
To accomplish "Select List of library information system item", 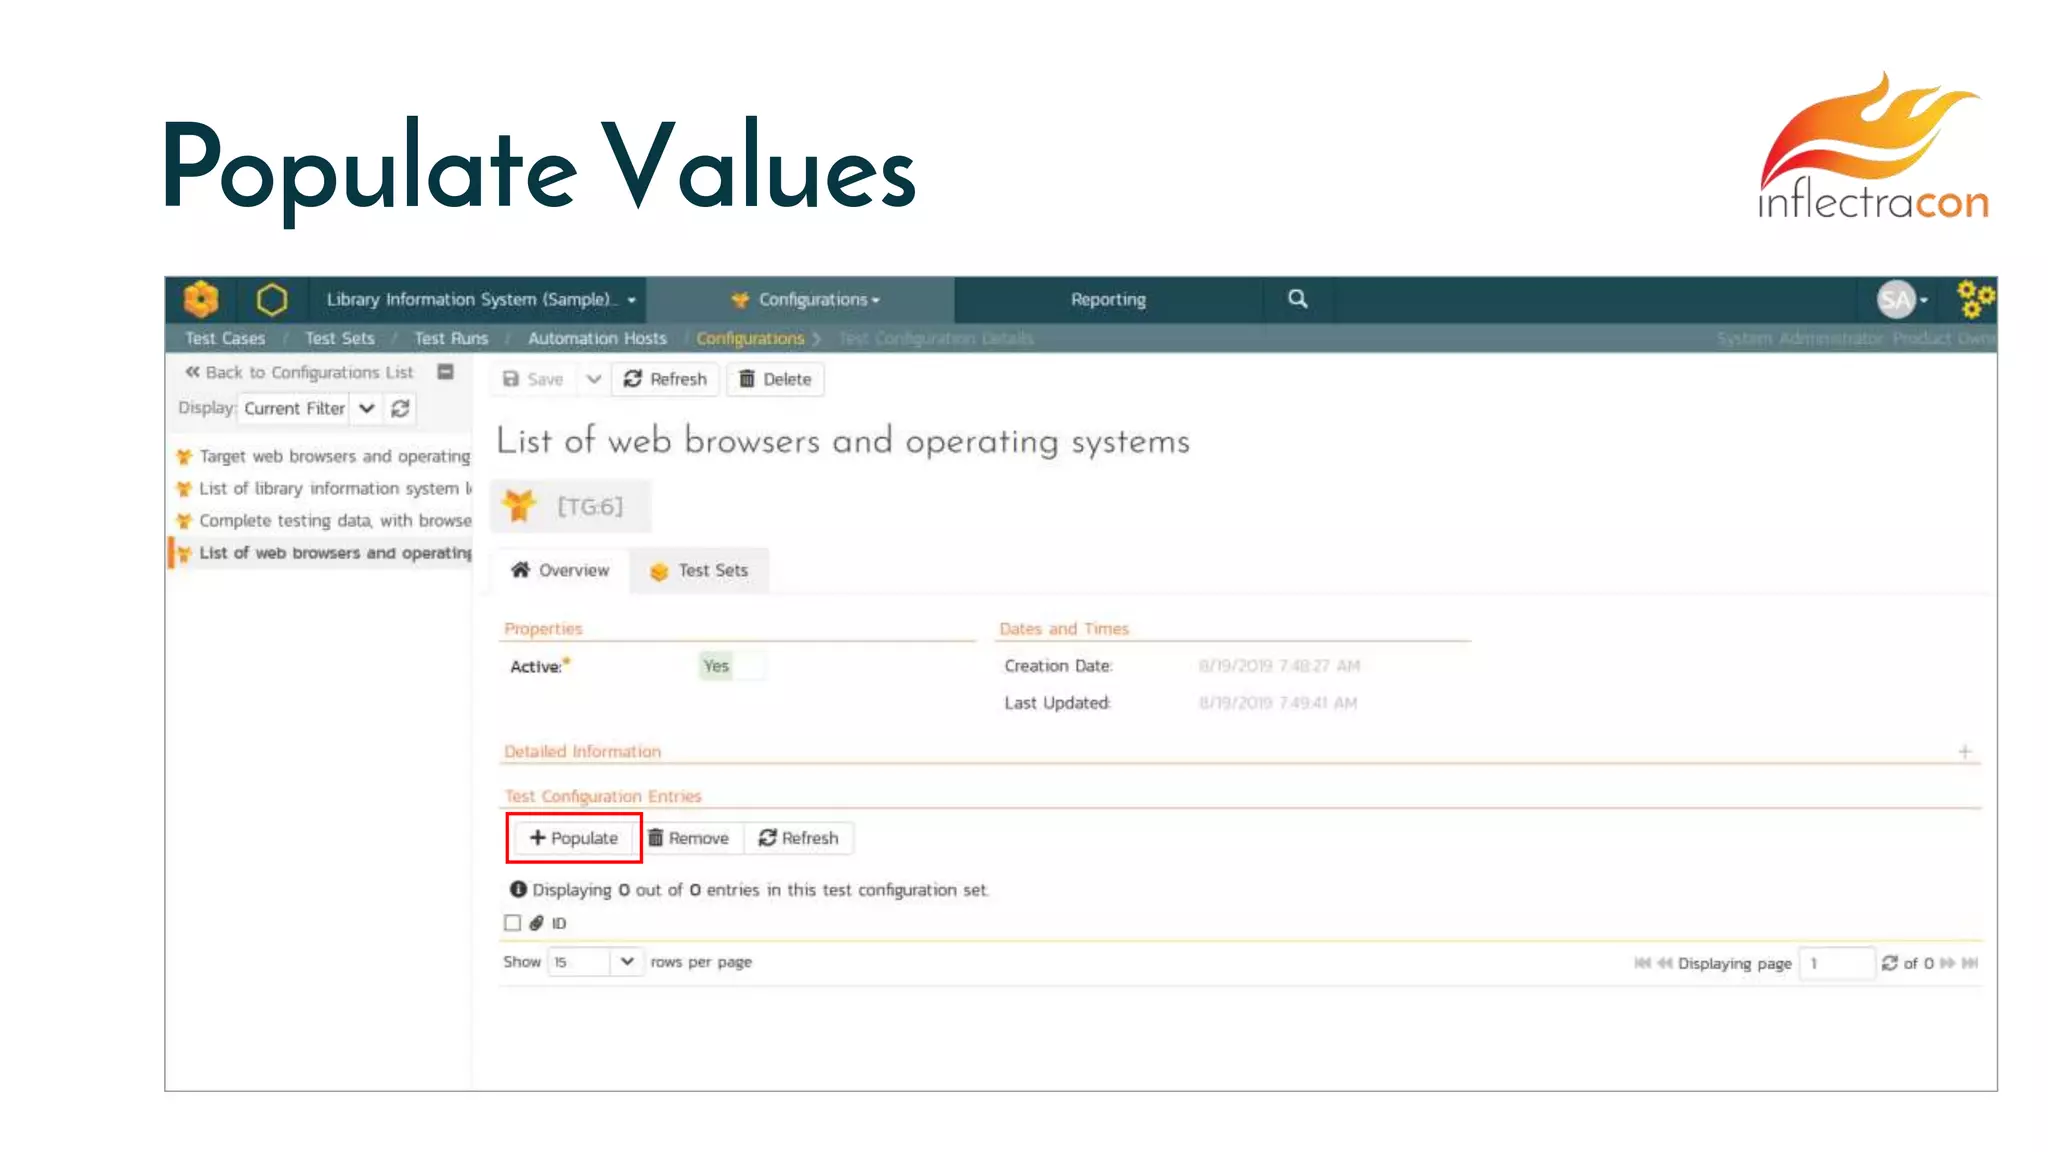I will coord(323,488).
